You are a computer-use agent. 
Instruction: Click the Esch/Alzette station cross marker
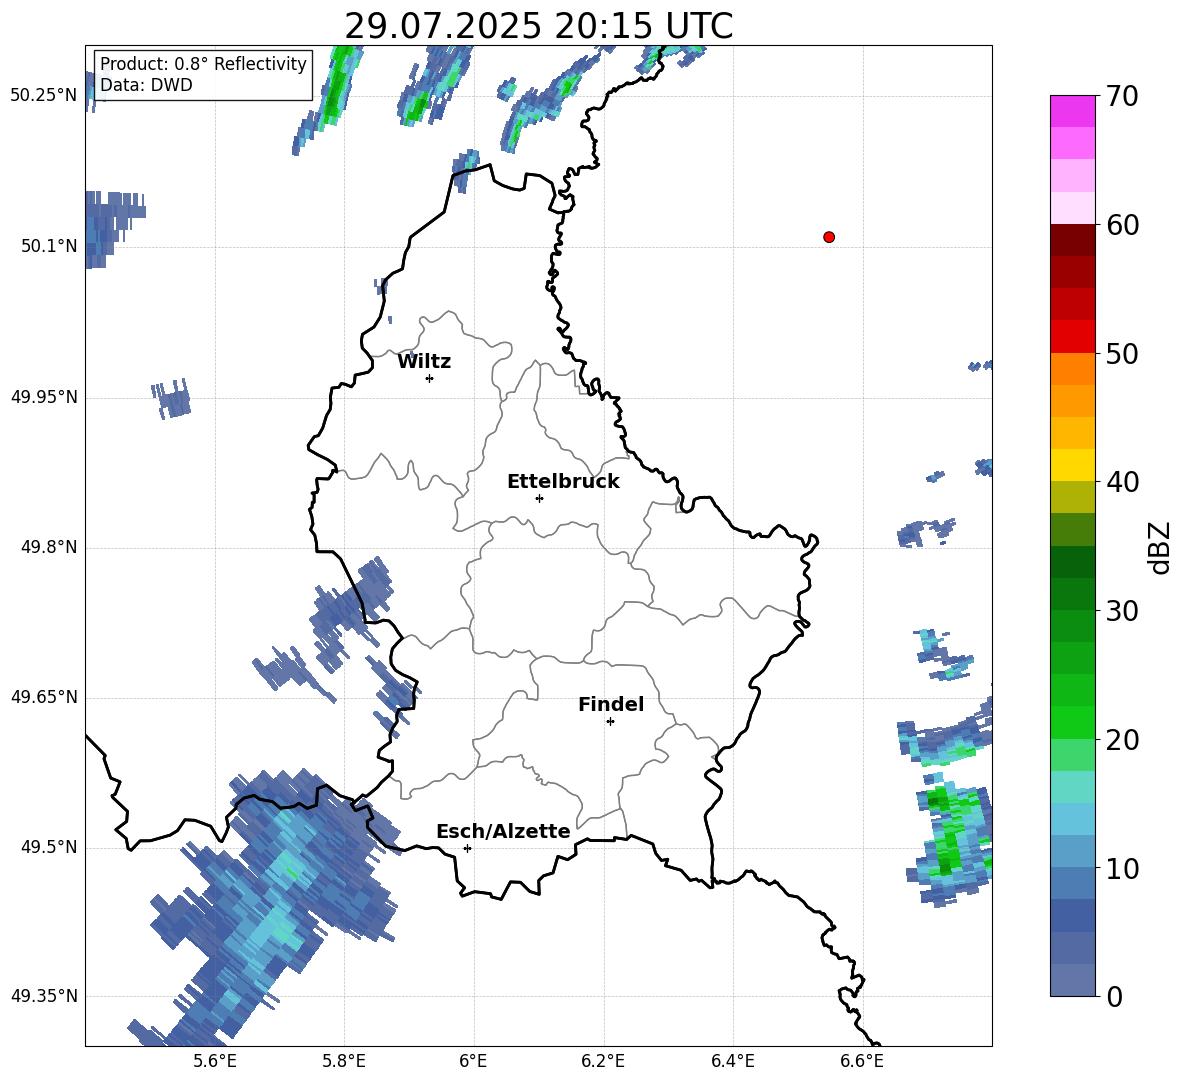coord(467,848)
